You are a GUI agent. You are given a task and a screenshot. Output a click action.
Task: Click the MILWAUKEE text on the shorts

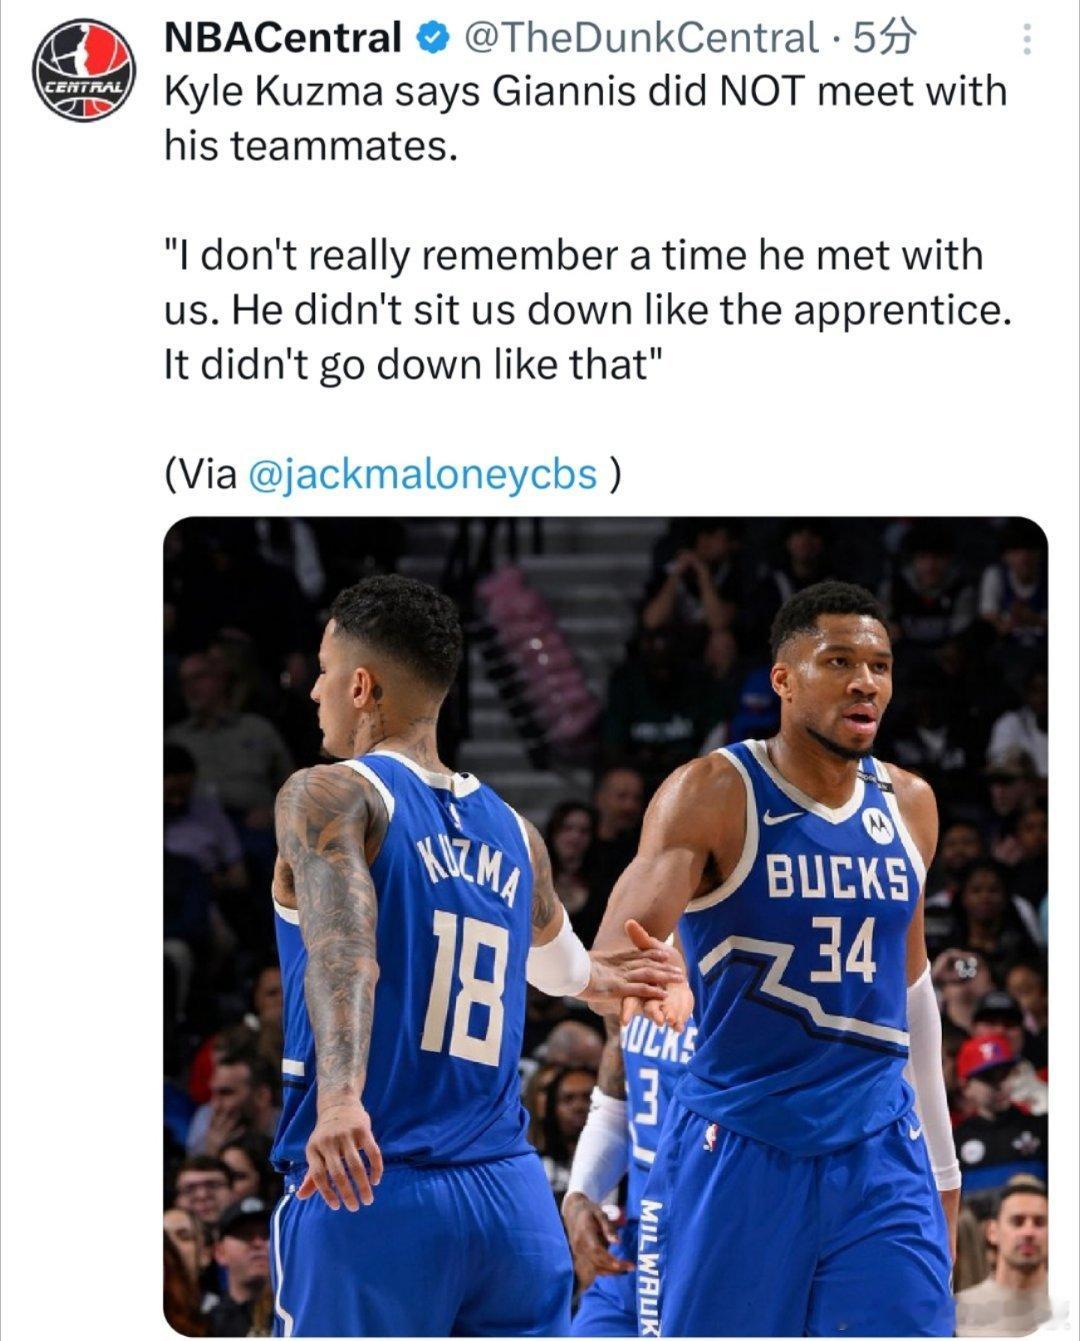[650, 1266]
